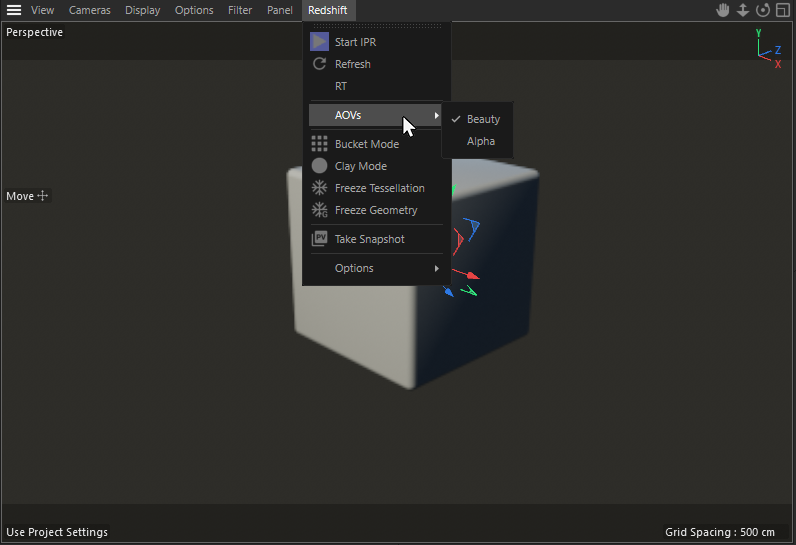Toggle Clay Mode sphere icon
Image resolution: width=796 pixels, height=545 pixels.
319,166
